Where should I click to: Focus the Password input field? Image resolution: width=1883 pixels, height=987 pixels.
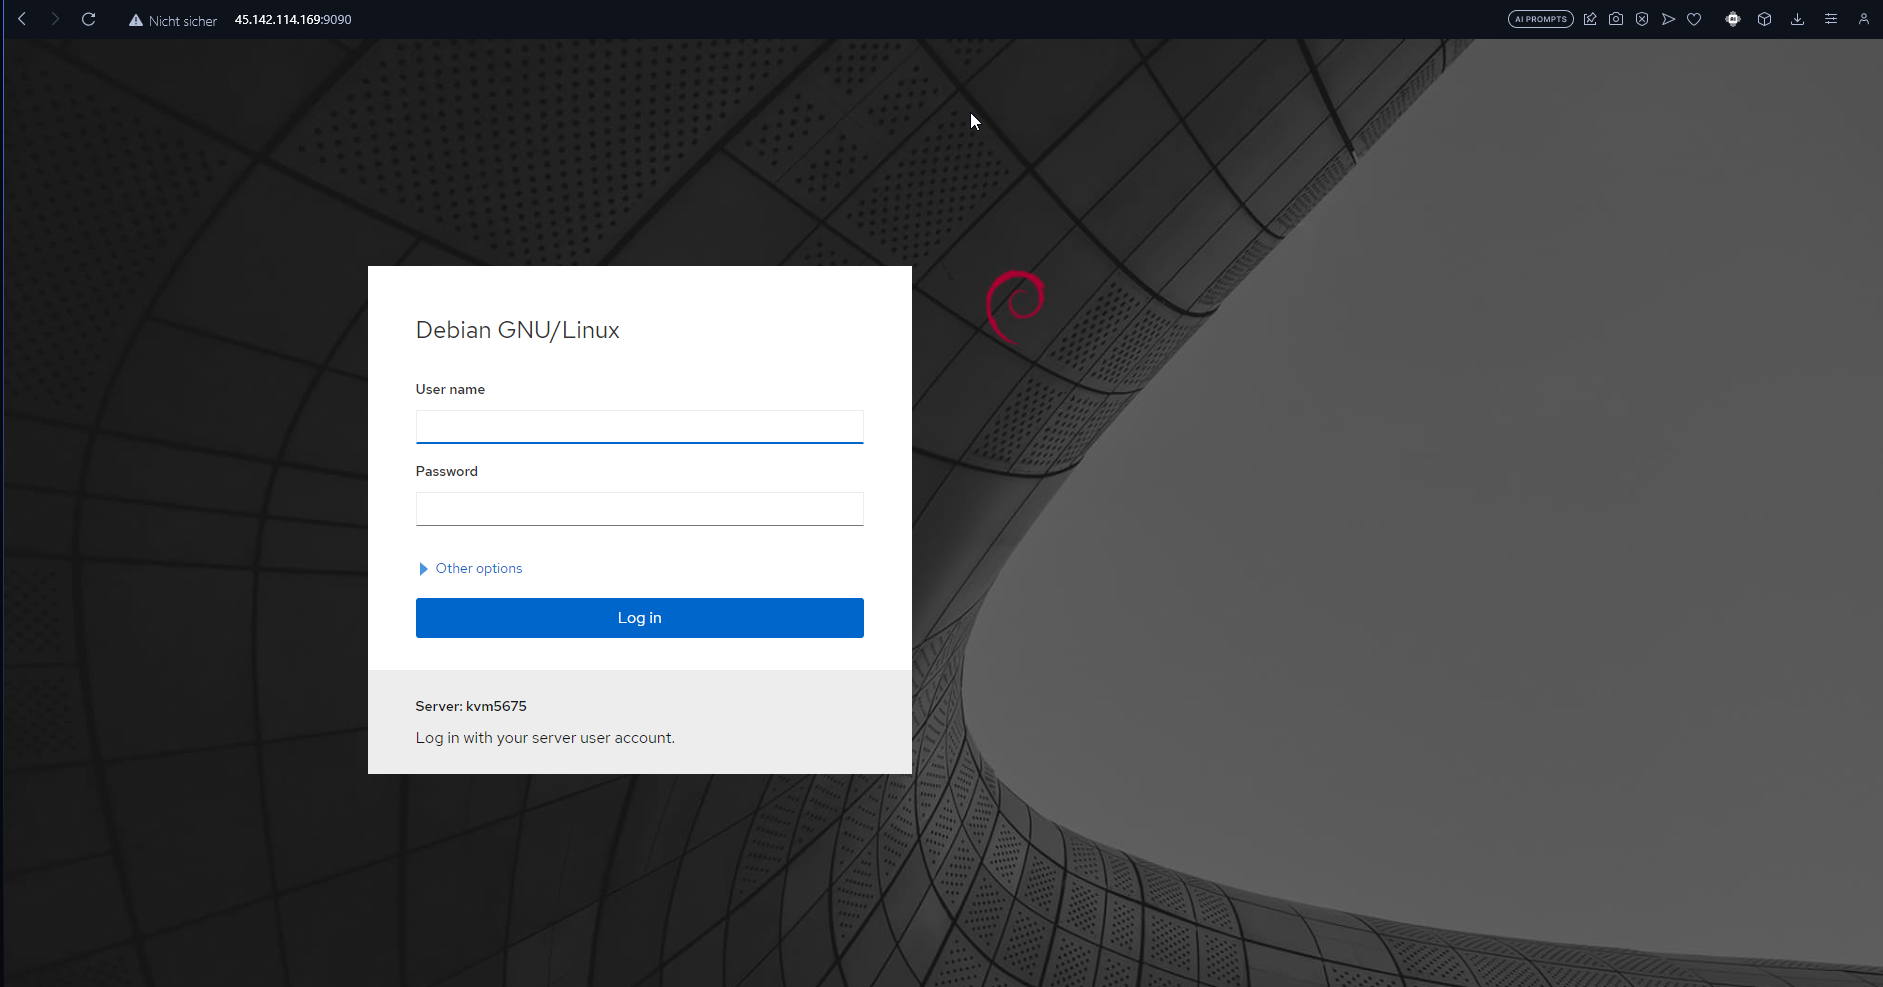click(639, 509)
